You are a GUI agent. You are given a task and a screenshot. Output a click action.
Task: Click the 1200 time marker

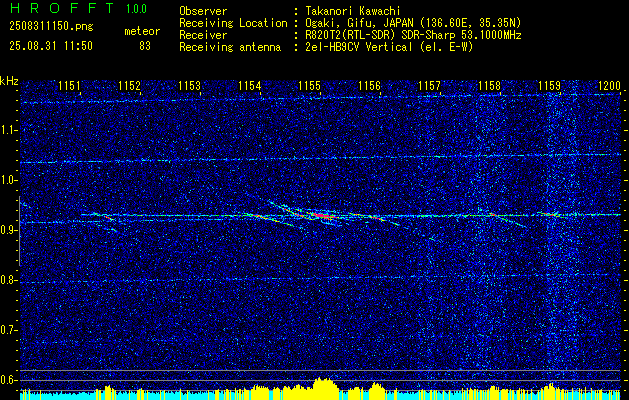609,86
